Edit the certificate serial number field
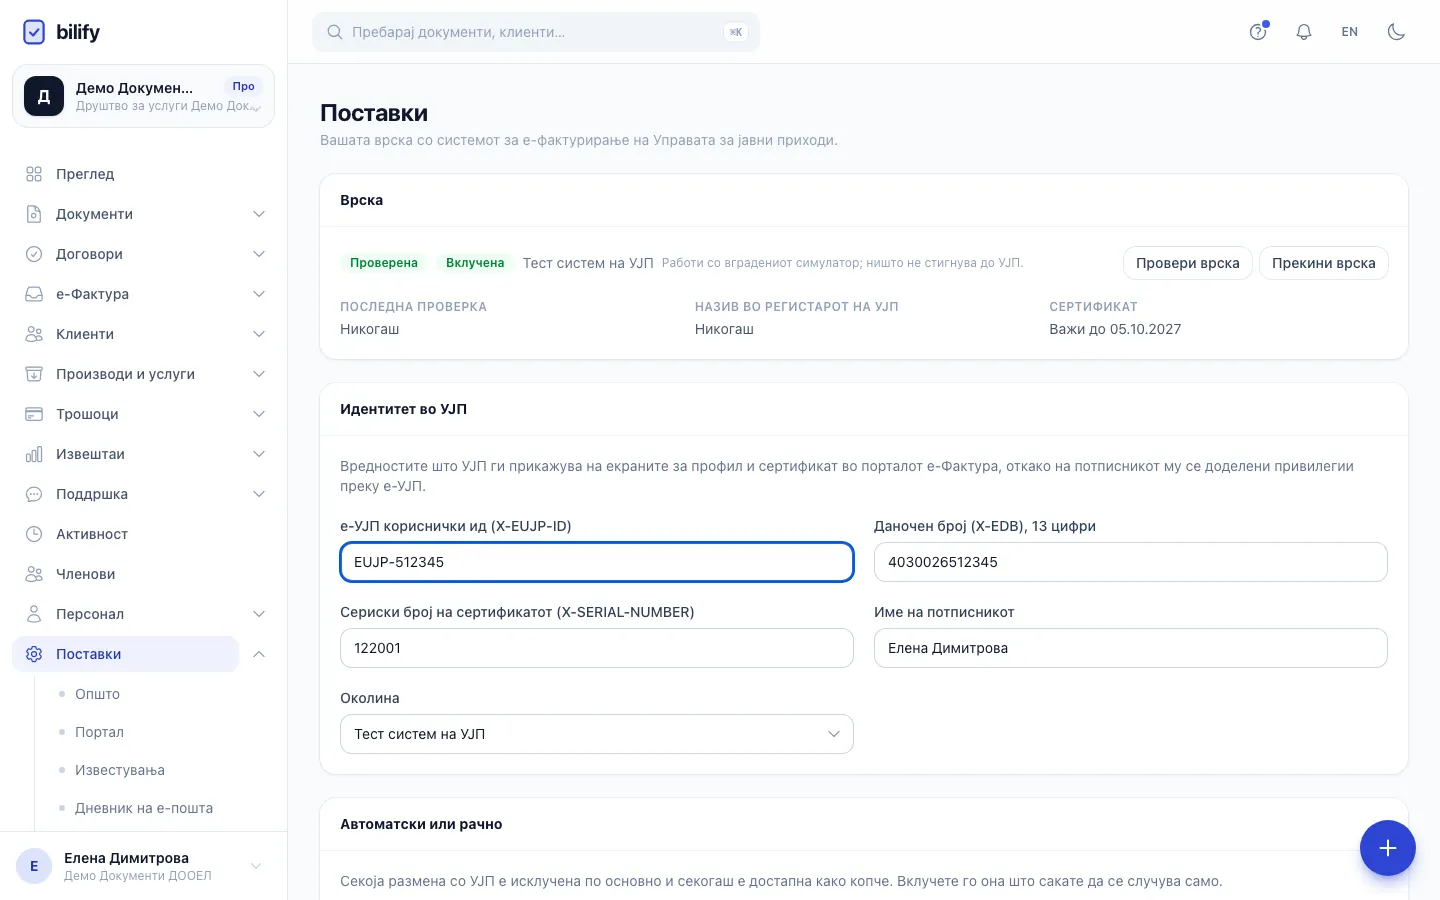Screen dimensions: 1440x900 pyautogui.click(x=597, y=648)
